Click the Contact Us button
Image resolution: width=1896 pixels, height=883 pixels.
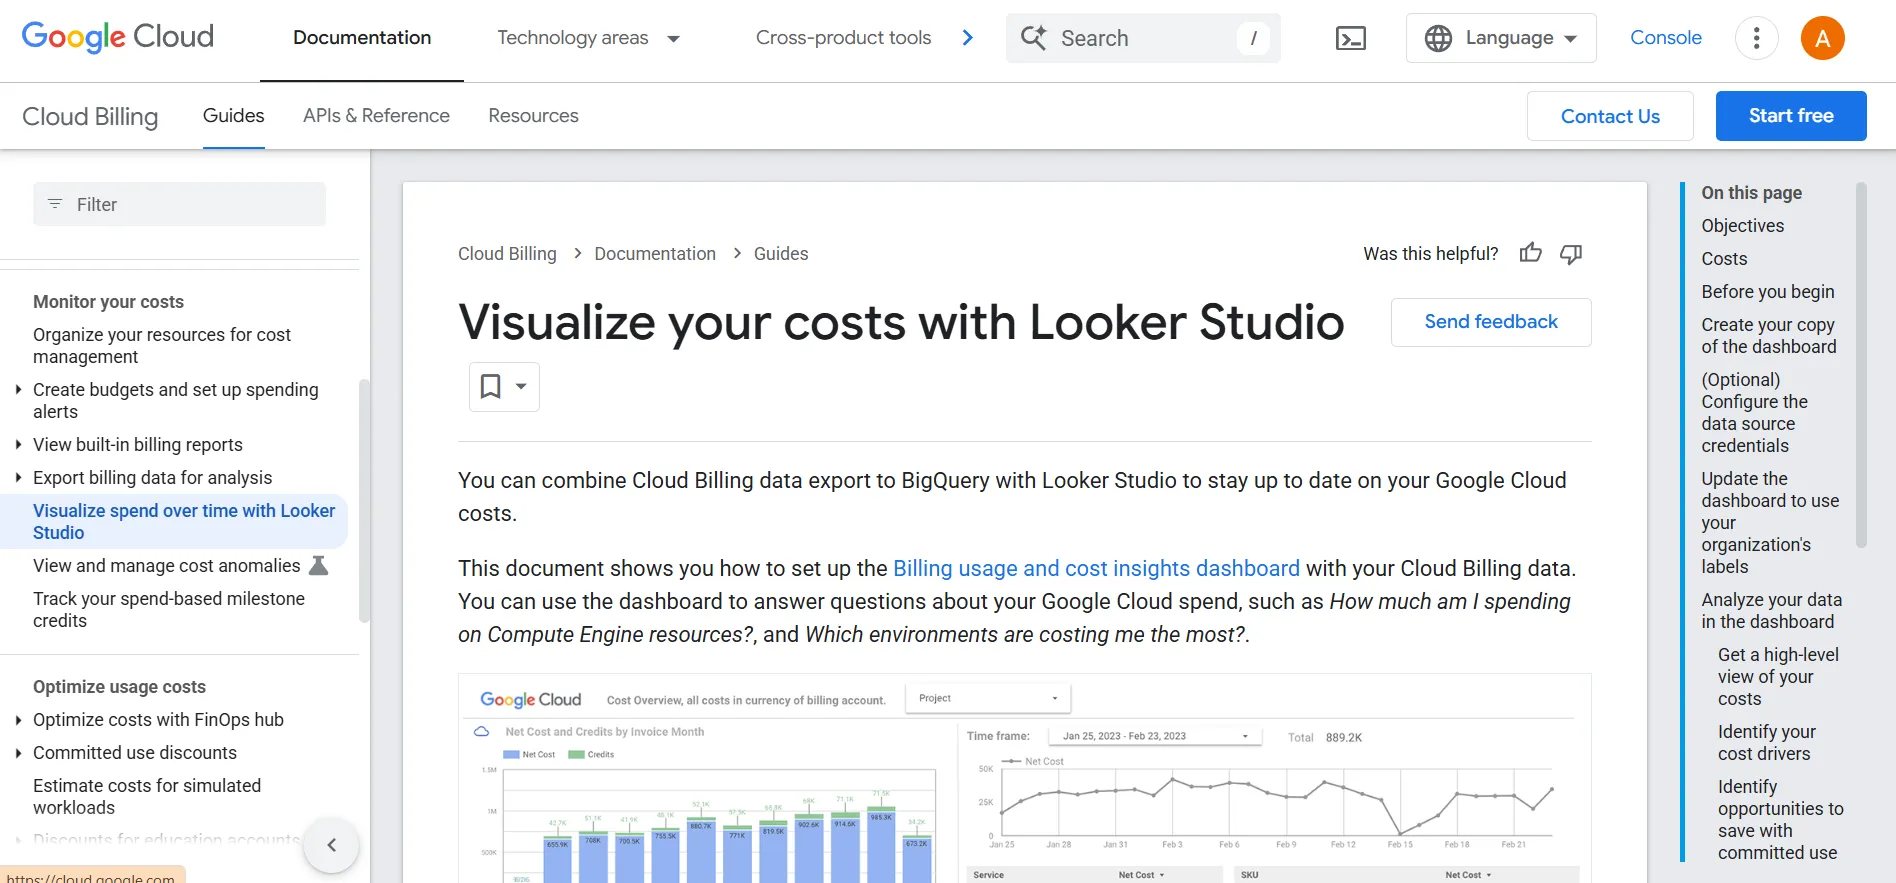coord(1610,116)
